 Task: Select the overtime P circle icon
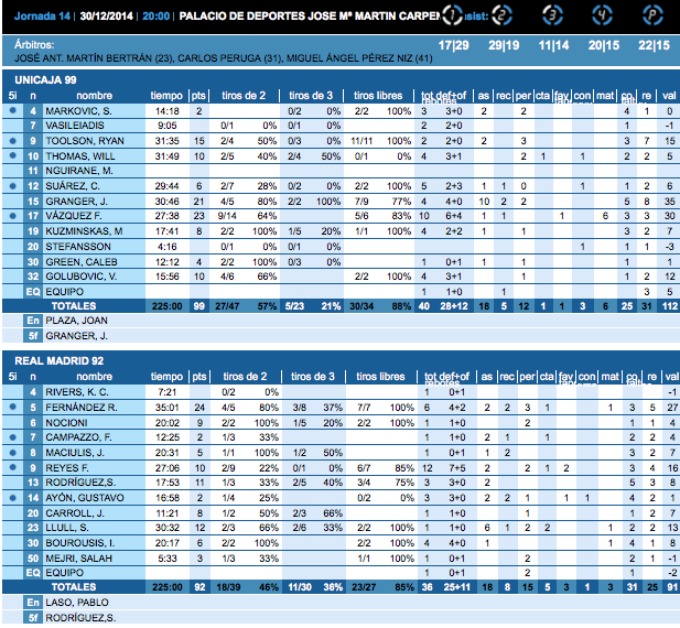coord(653,15)
